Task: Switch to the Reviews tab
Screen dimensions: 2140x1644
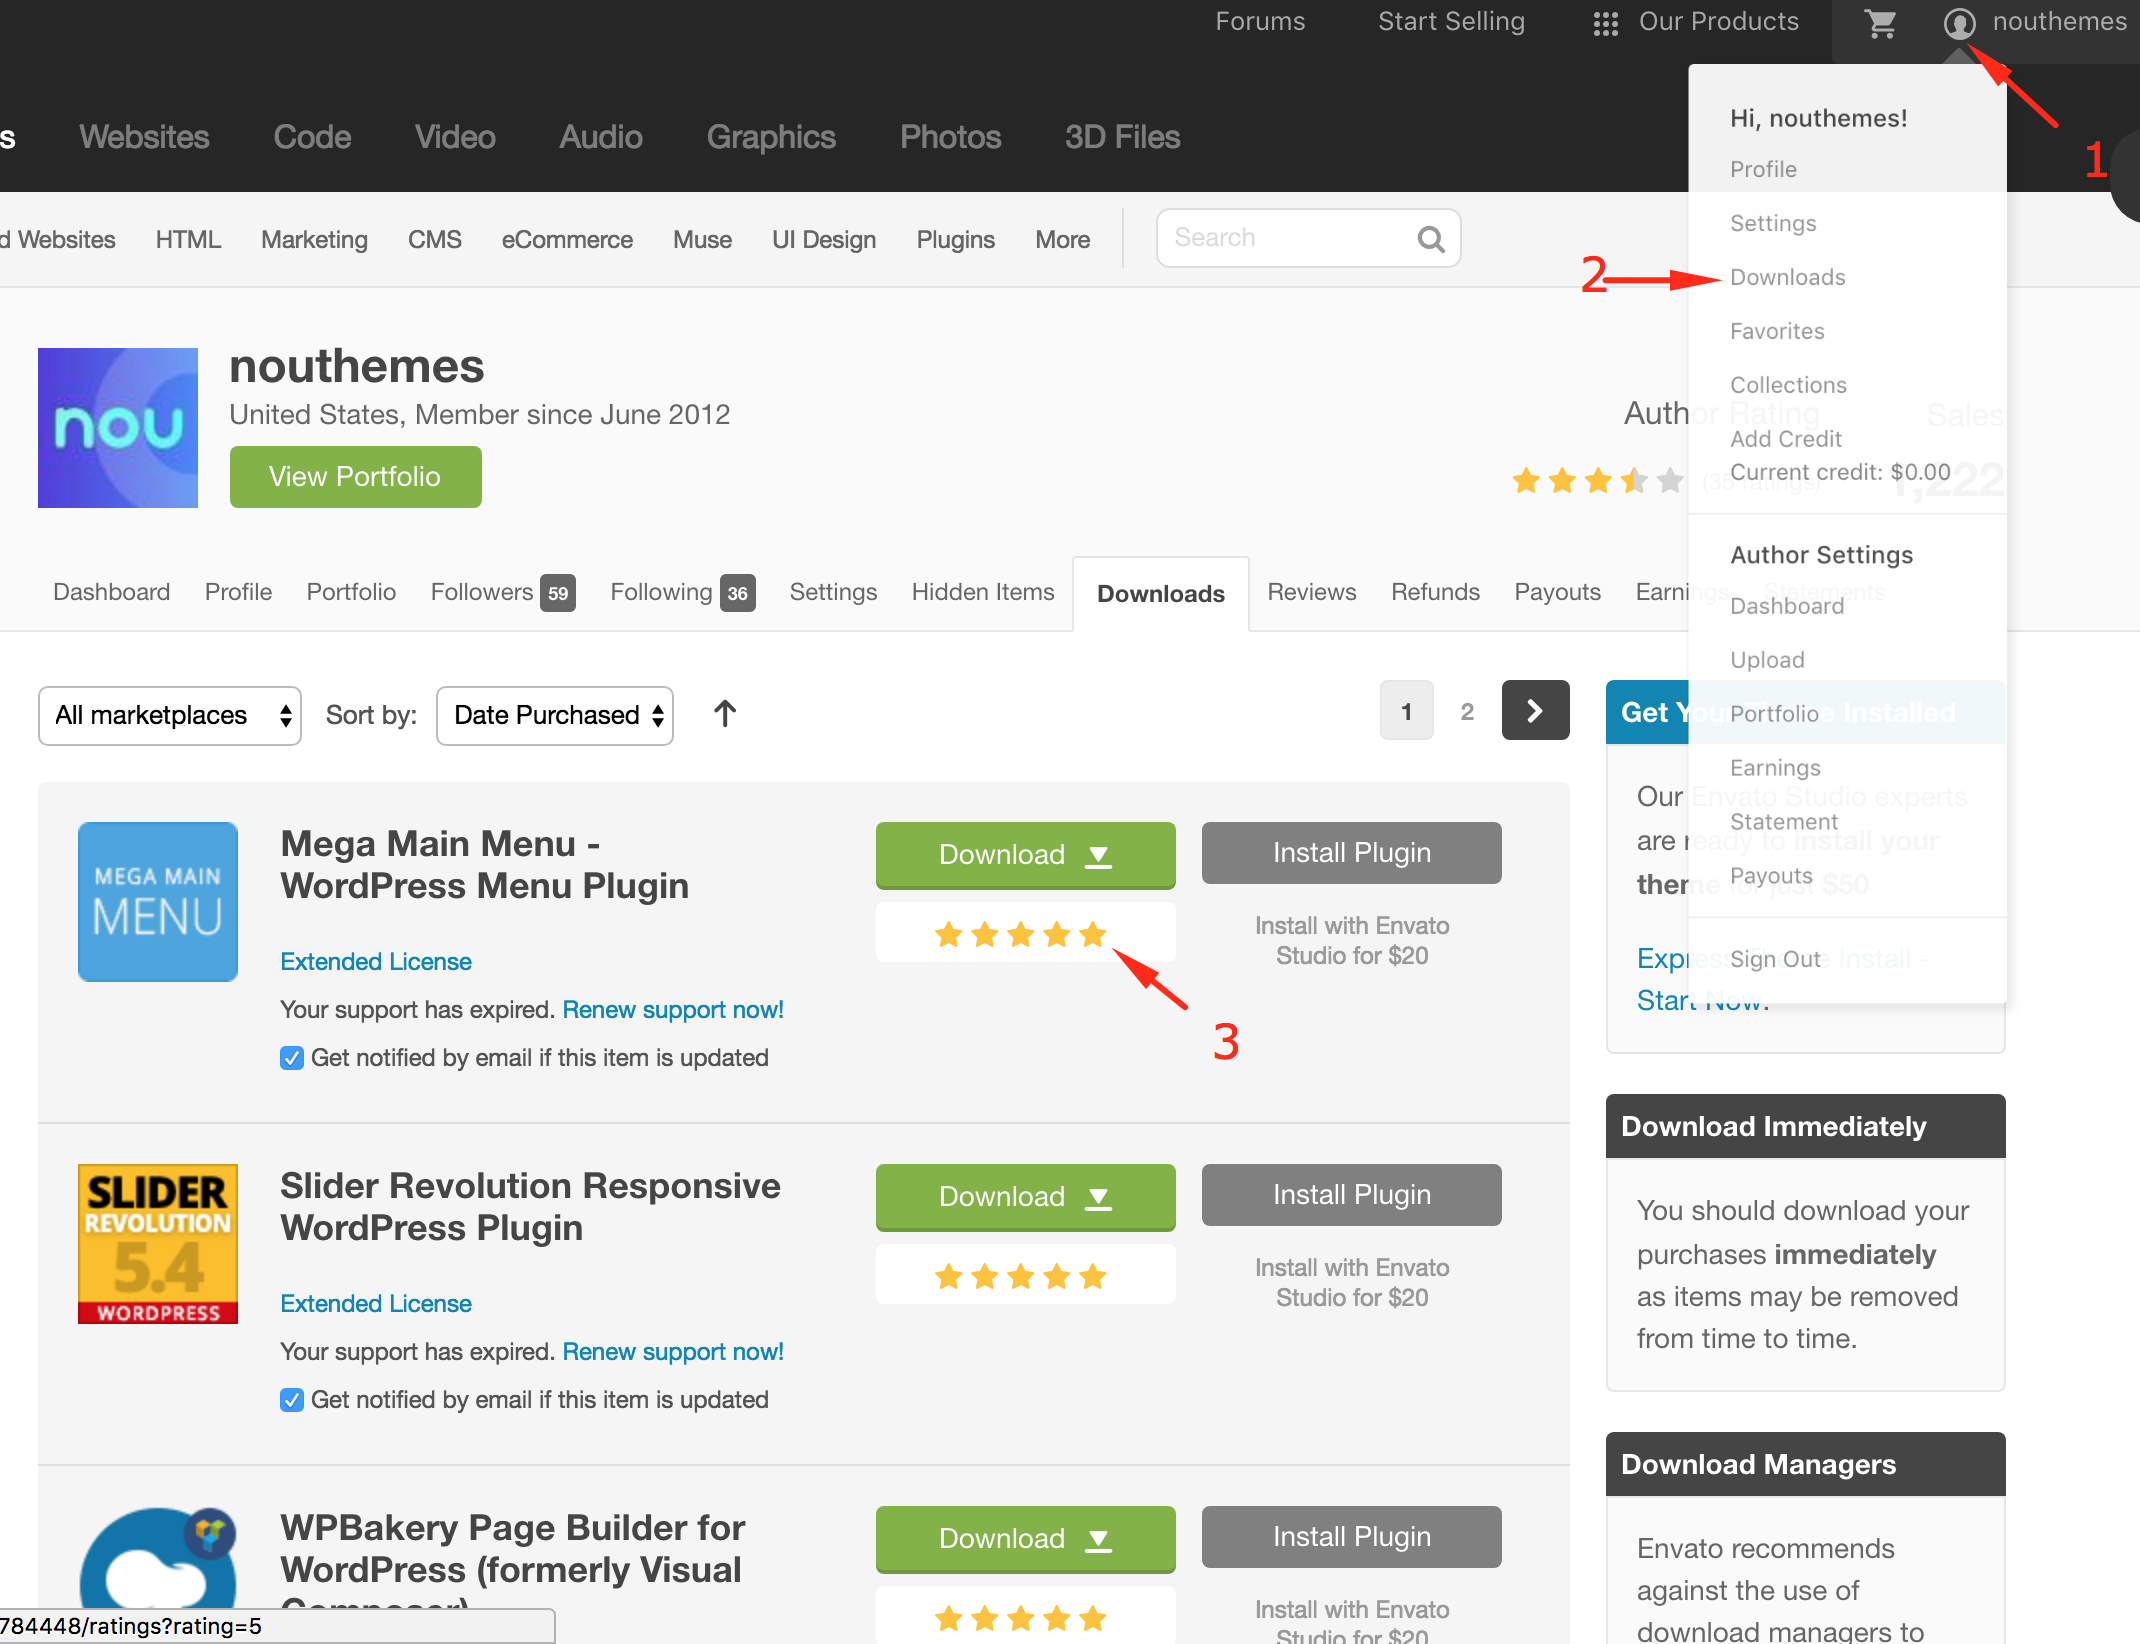Action: click(1311, 592)
